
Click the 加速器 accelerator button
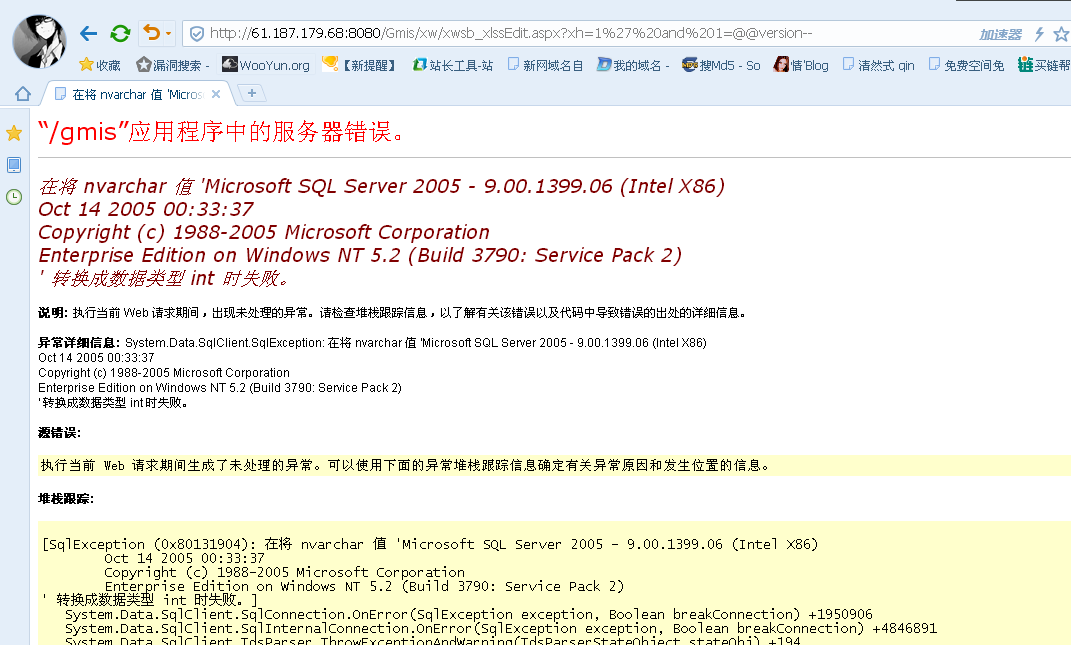tap(1000, 34)
